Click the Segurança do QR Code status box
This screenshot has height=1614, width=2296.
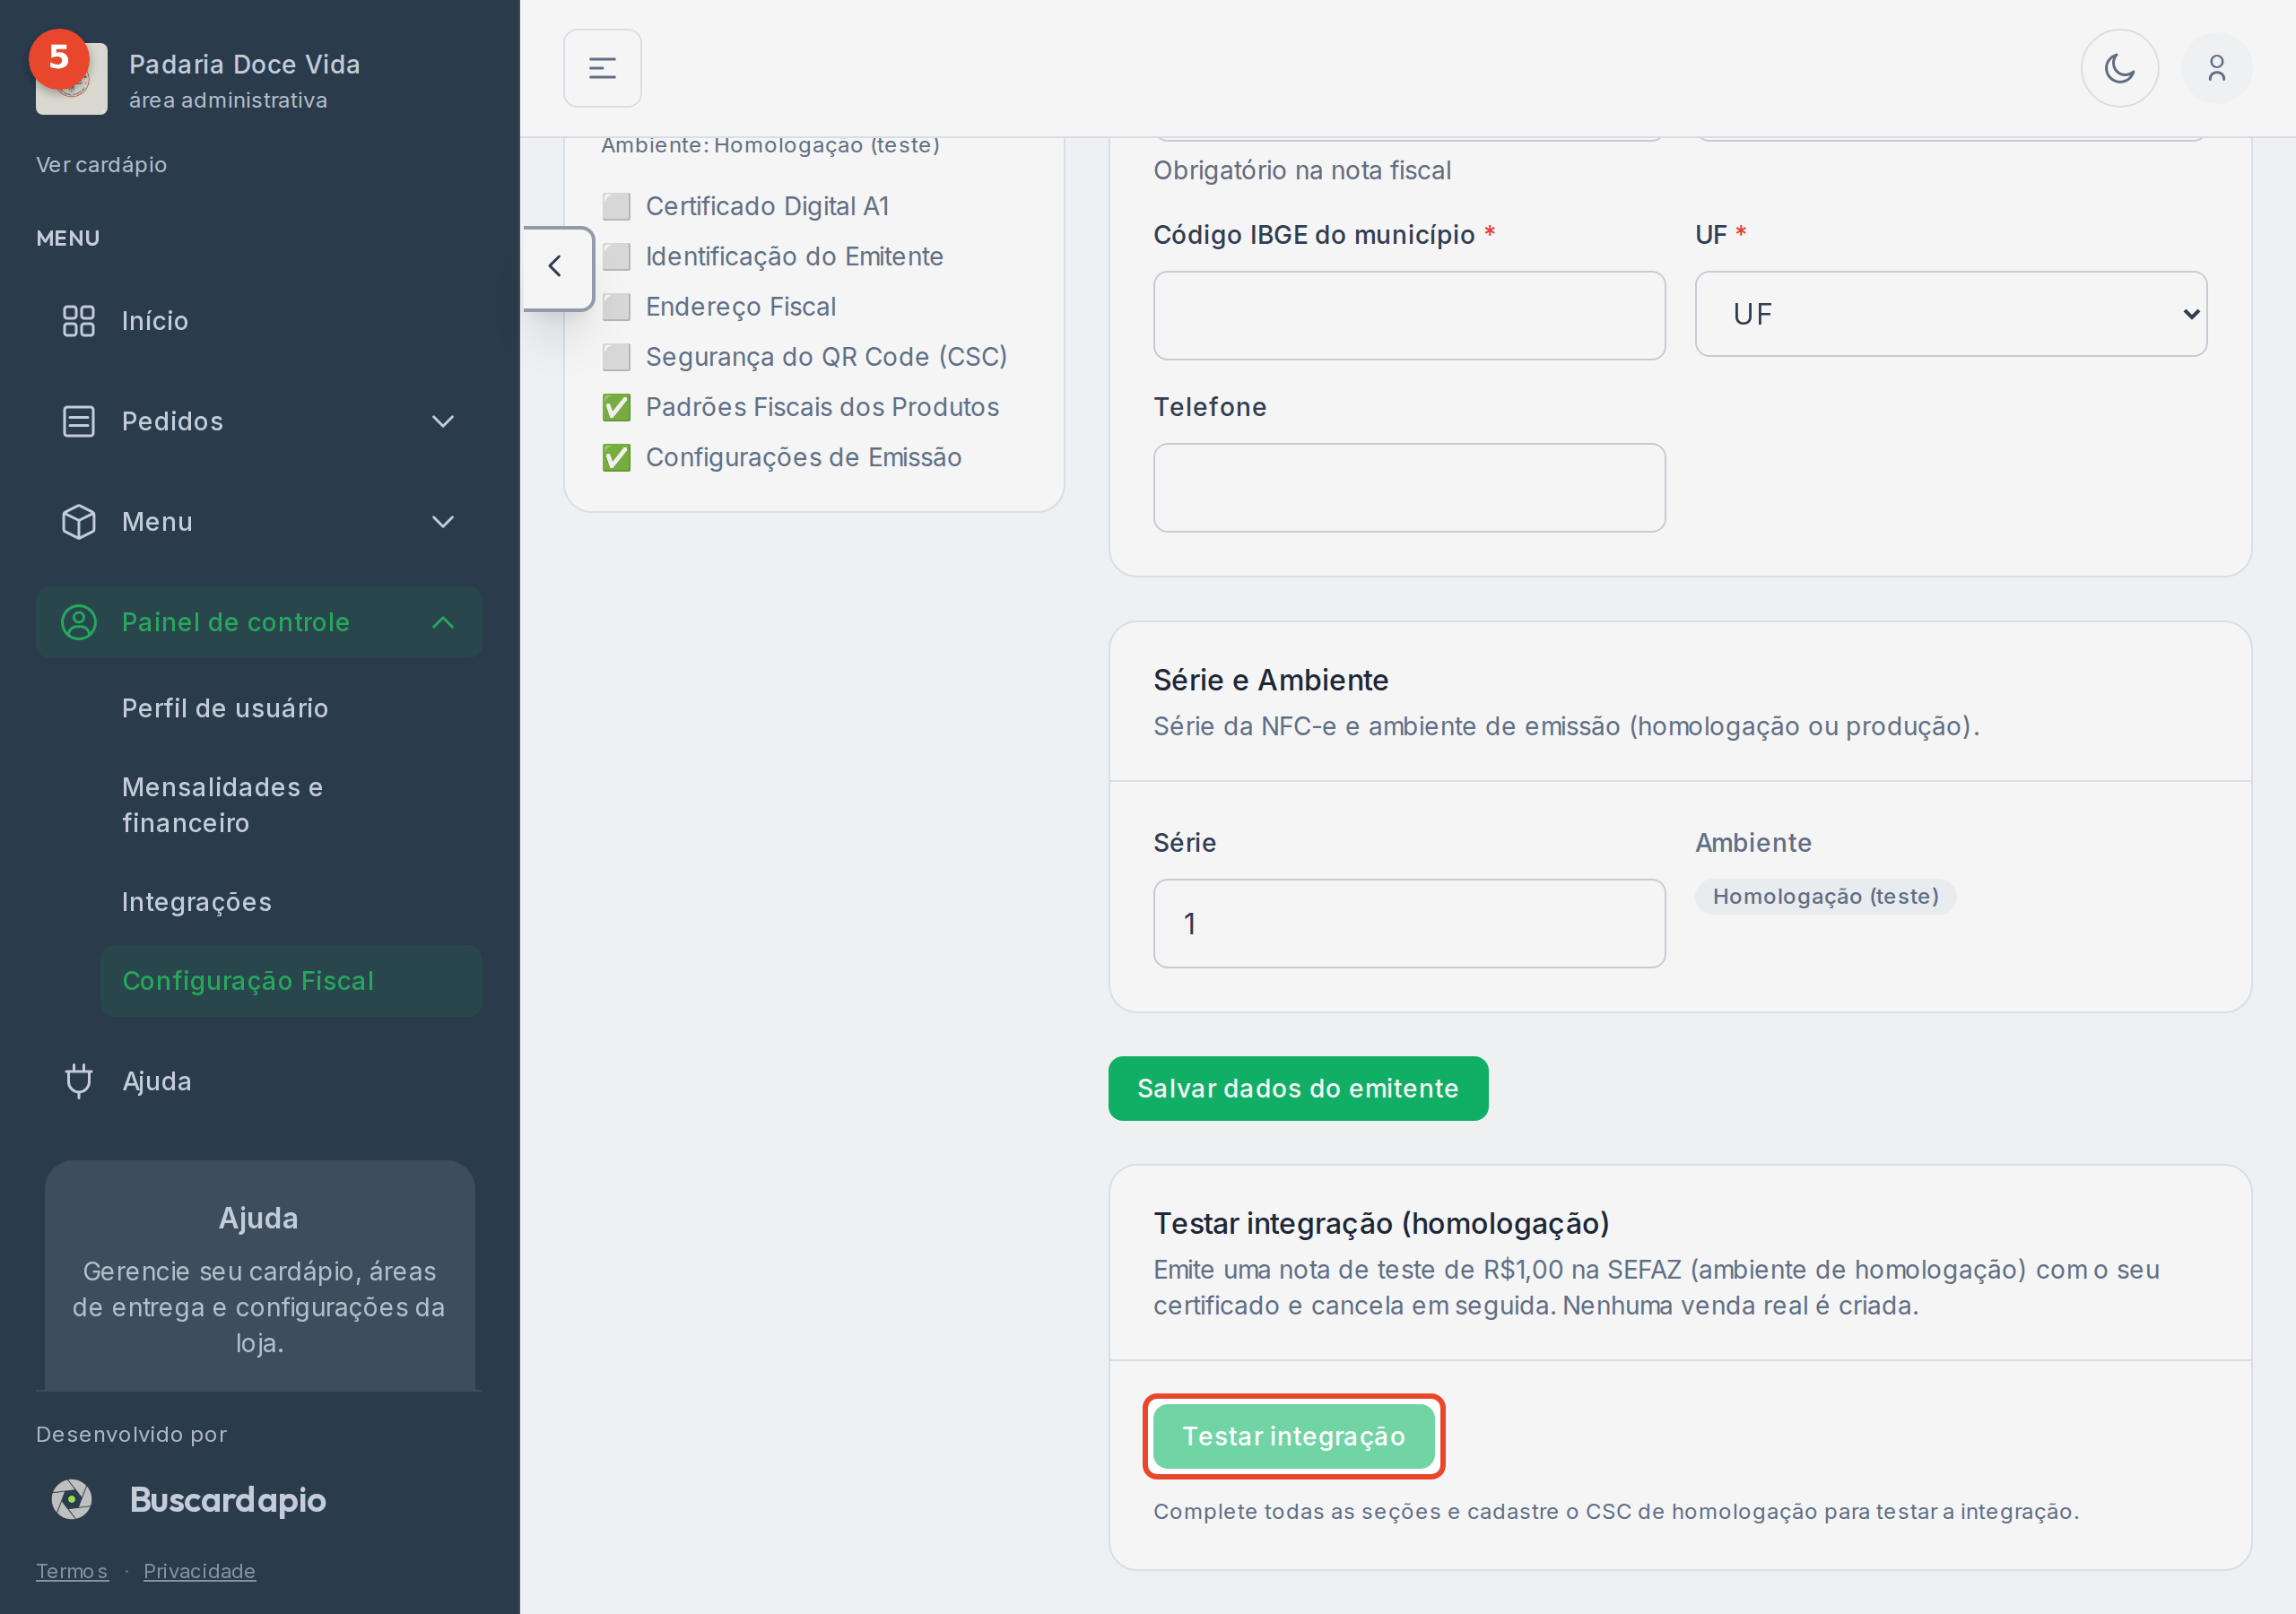pyautogui.click(x=616, y=357)
